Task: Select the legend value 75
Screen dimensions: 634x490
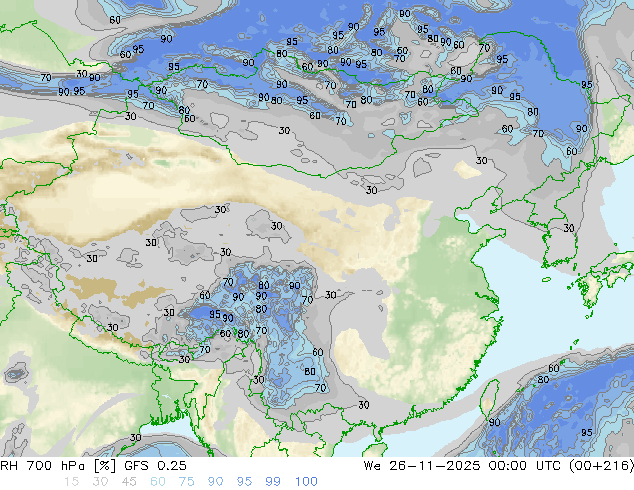Action: point(186,482)
